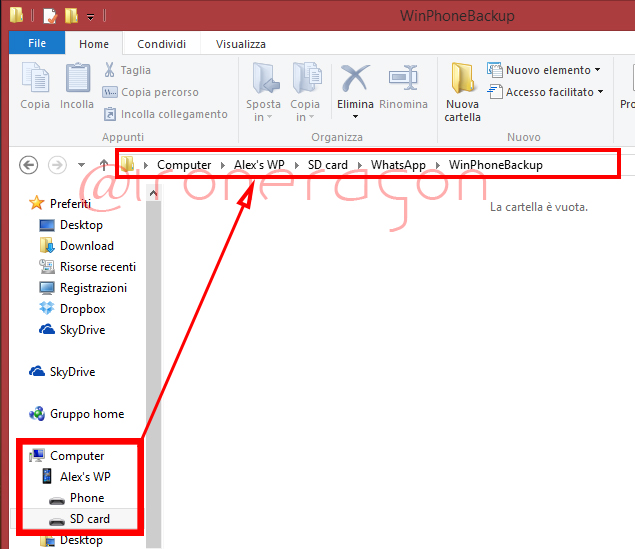Click the Copia clipboard icon
Screen dimensions: 635x549
(x=35, y=77)
